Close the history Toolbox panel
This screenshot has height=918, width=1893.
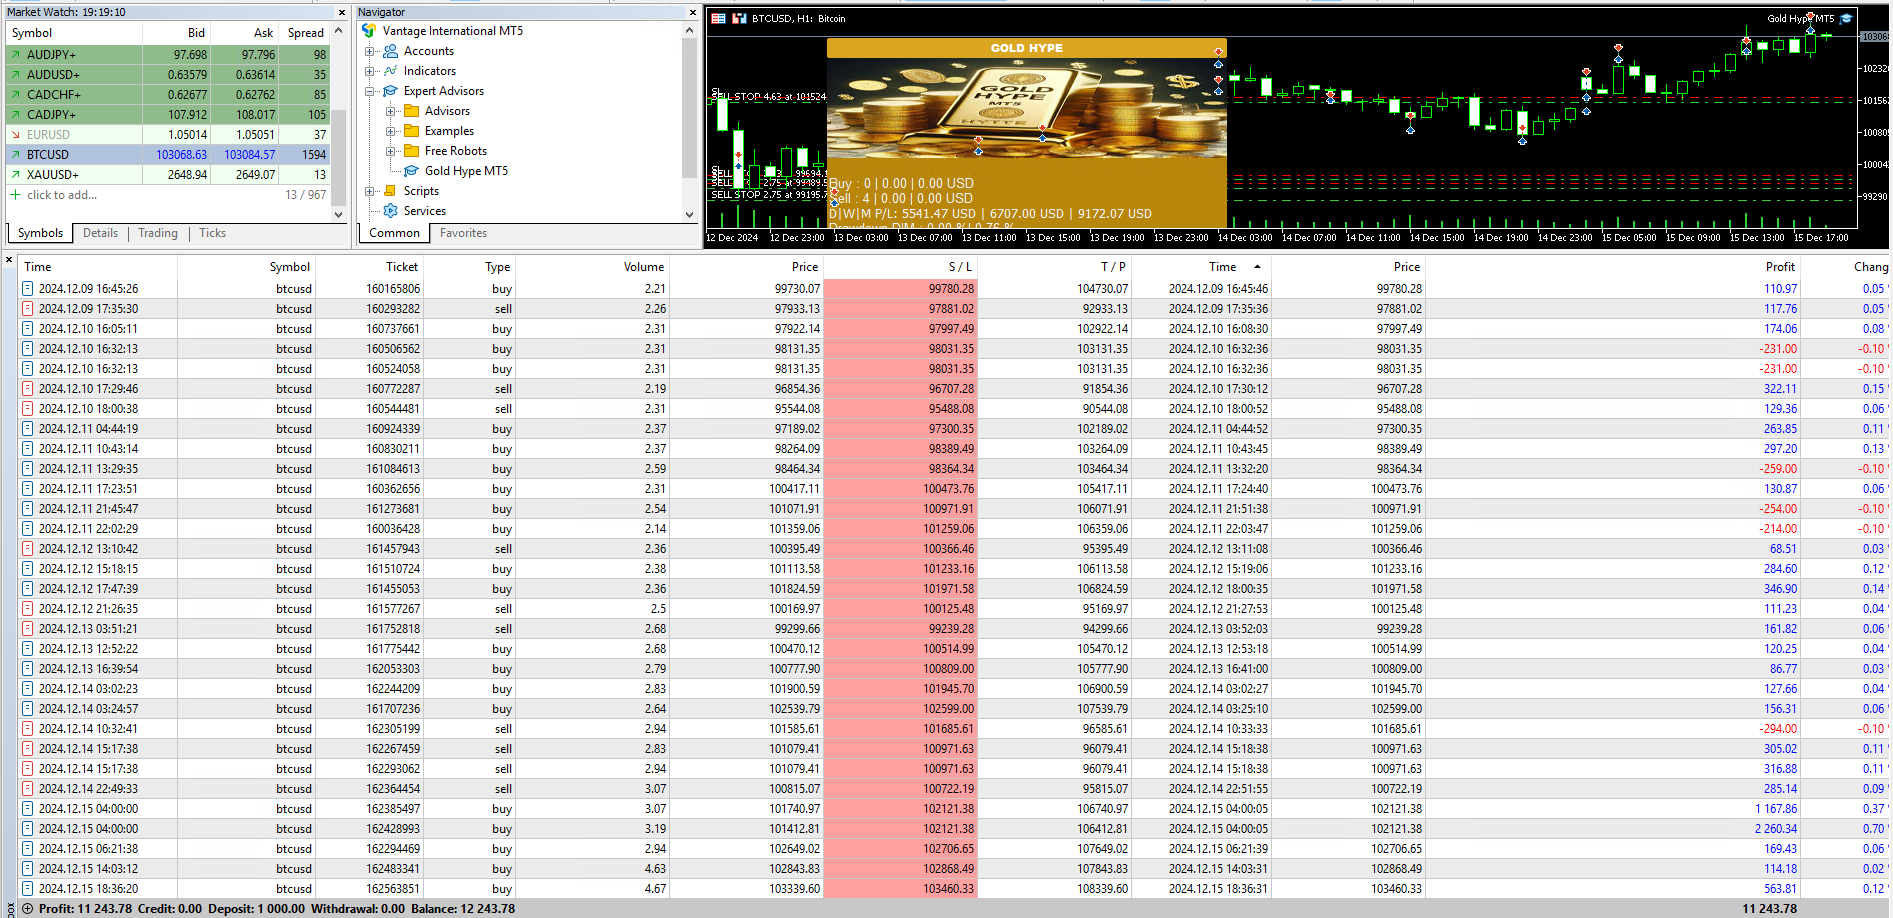(x=9, y=260)
